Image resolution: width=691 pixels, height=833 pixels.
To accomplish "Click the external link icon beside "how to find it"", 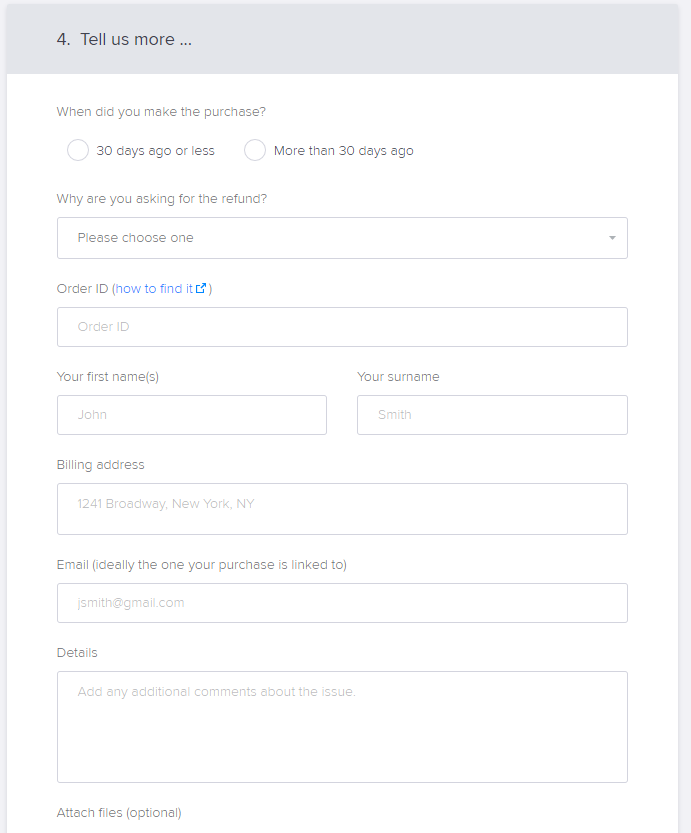I will tap(201, 288).
